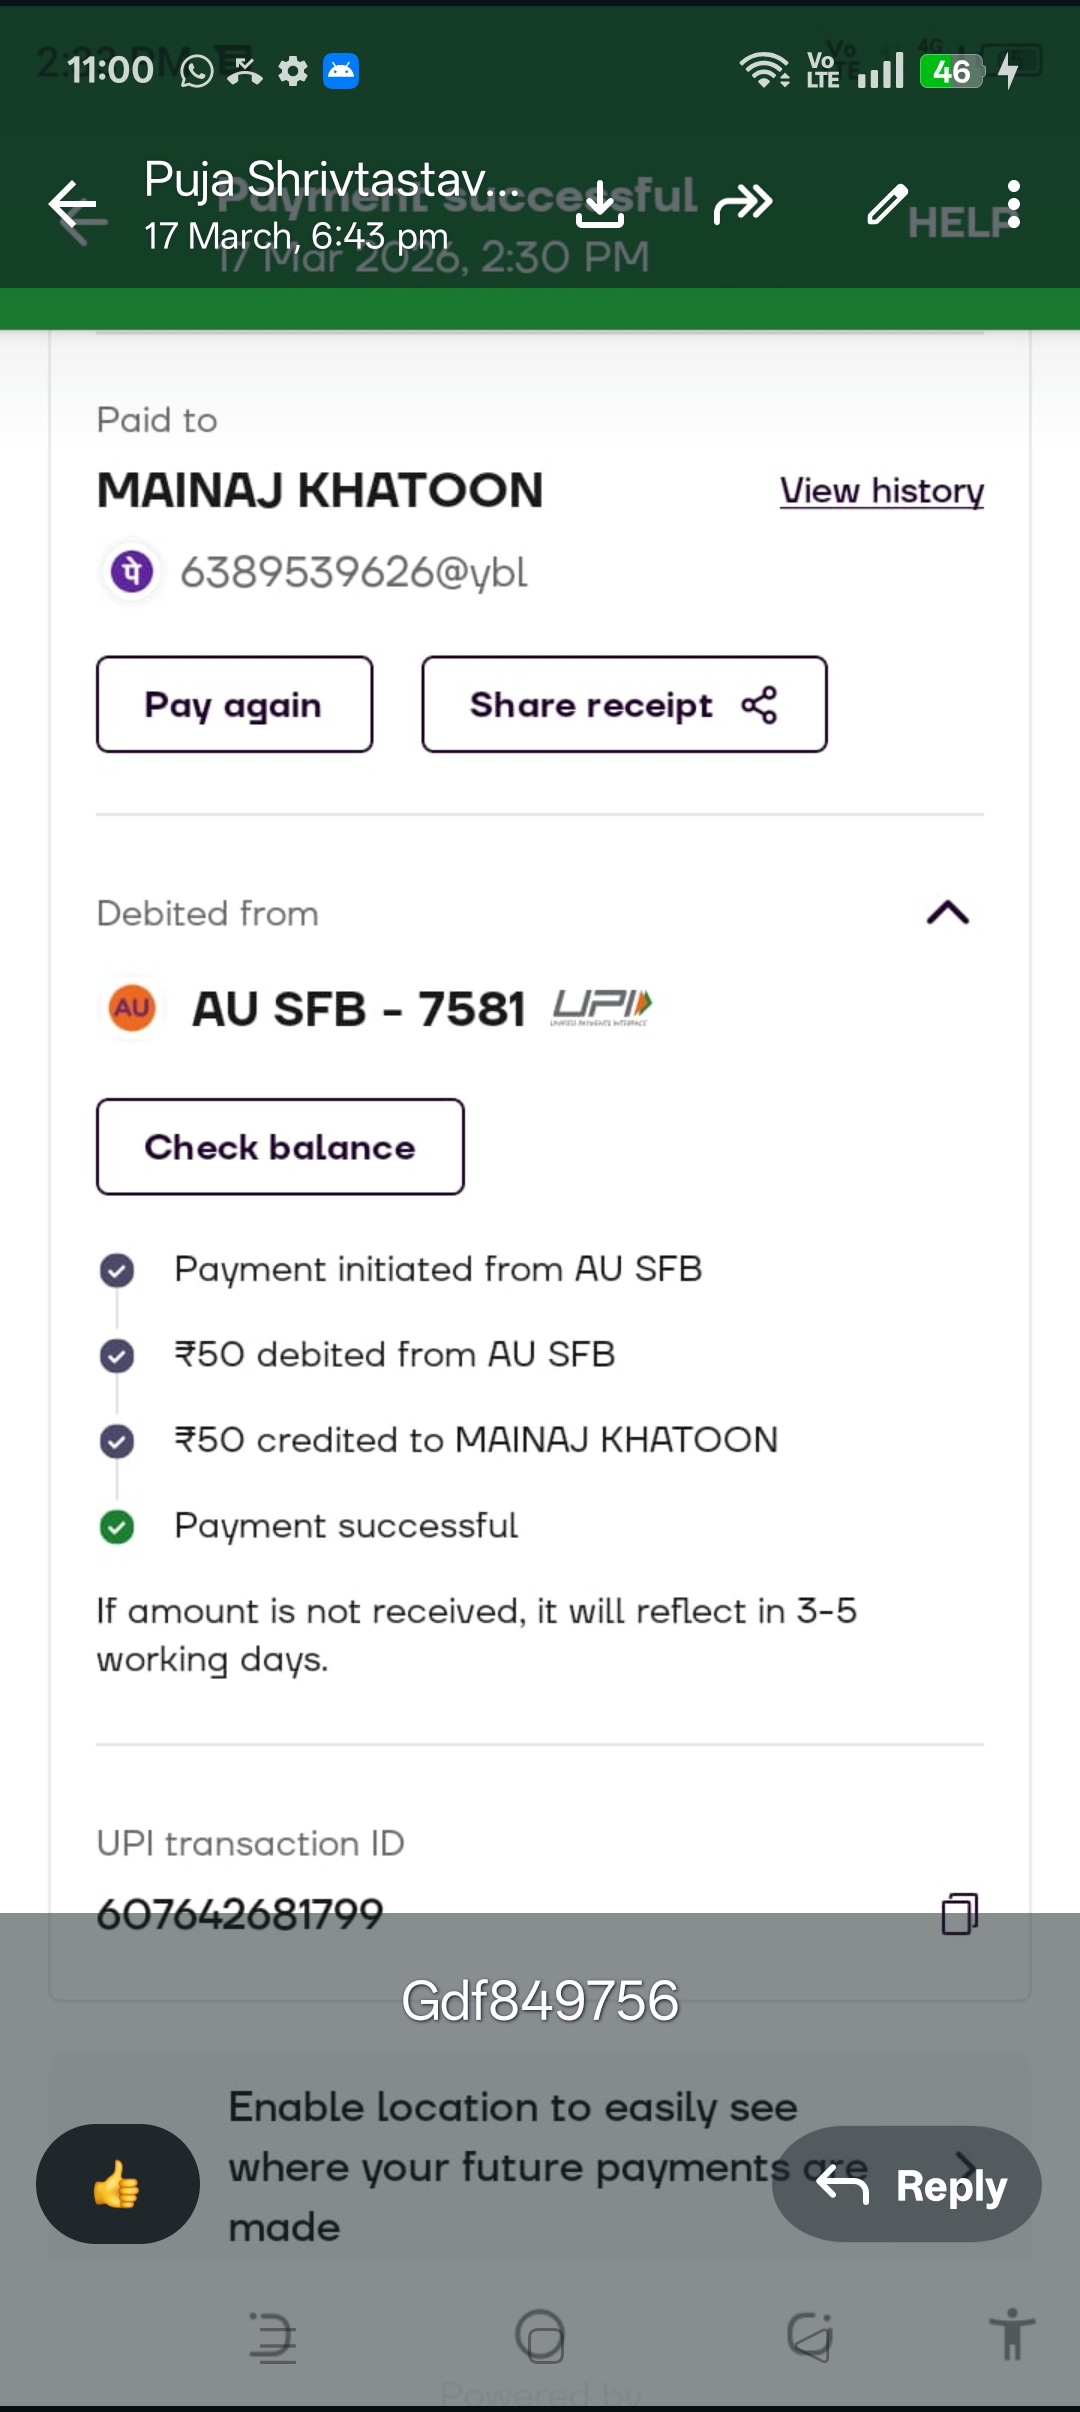The image size is (1080, 2412).
Task: Tap the pencil edit icon
Action: tap(887, 204)
